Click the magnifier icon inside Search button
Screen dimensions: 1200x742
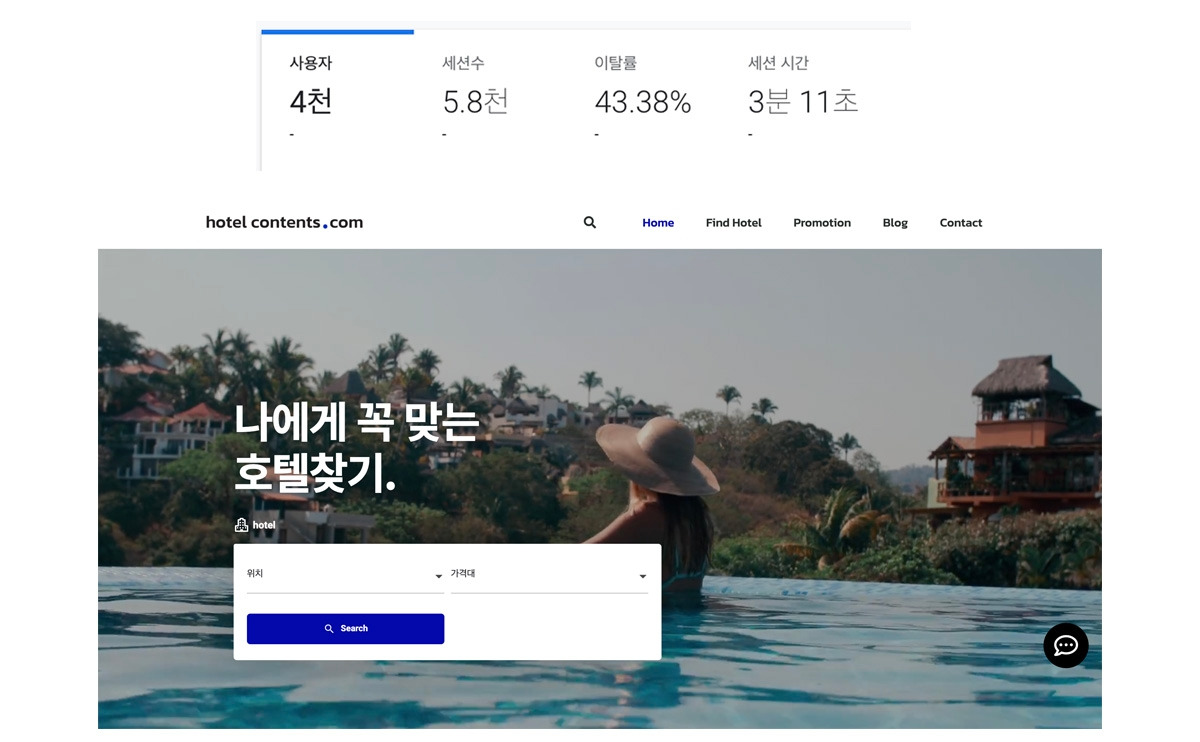(x=329, y=629)
